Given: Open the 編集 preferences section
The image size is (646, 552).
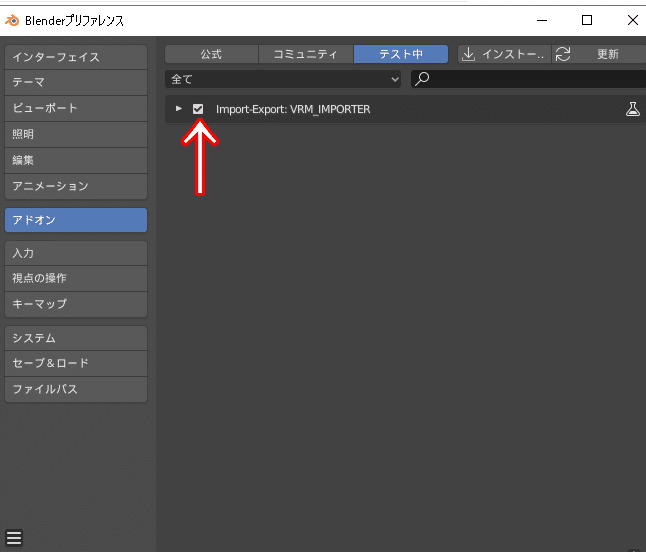Looking at the screenshot, I should 76,160.
